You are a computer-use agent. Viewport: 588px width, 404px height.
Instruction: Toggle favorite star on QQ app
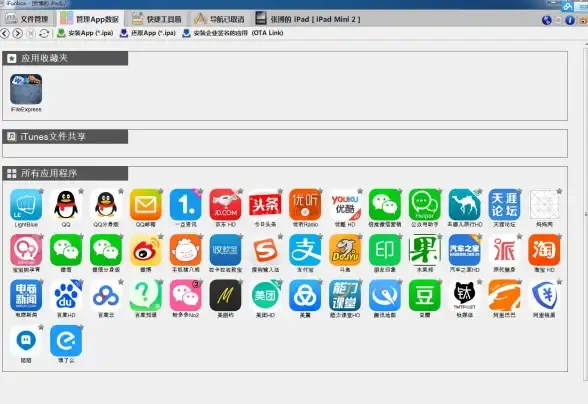pyautogui.click(x=81, y=191)
